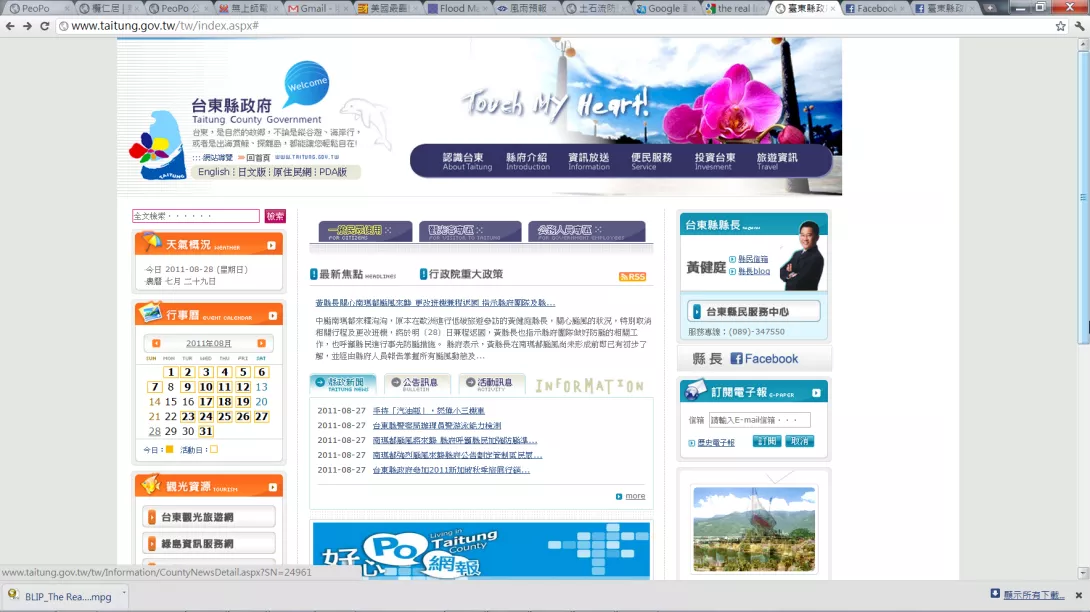
Task: Click the 訂閱 subscribe button
Action: click(767, 442)
